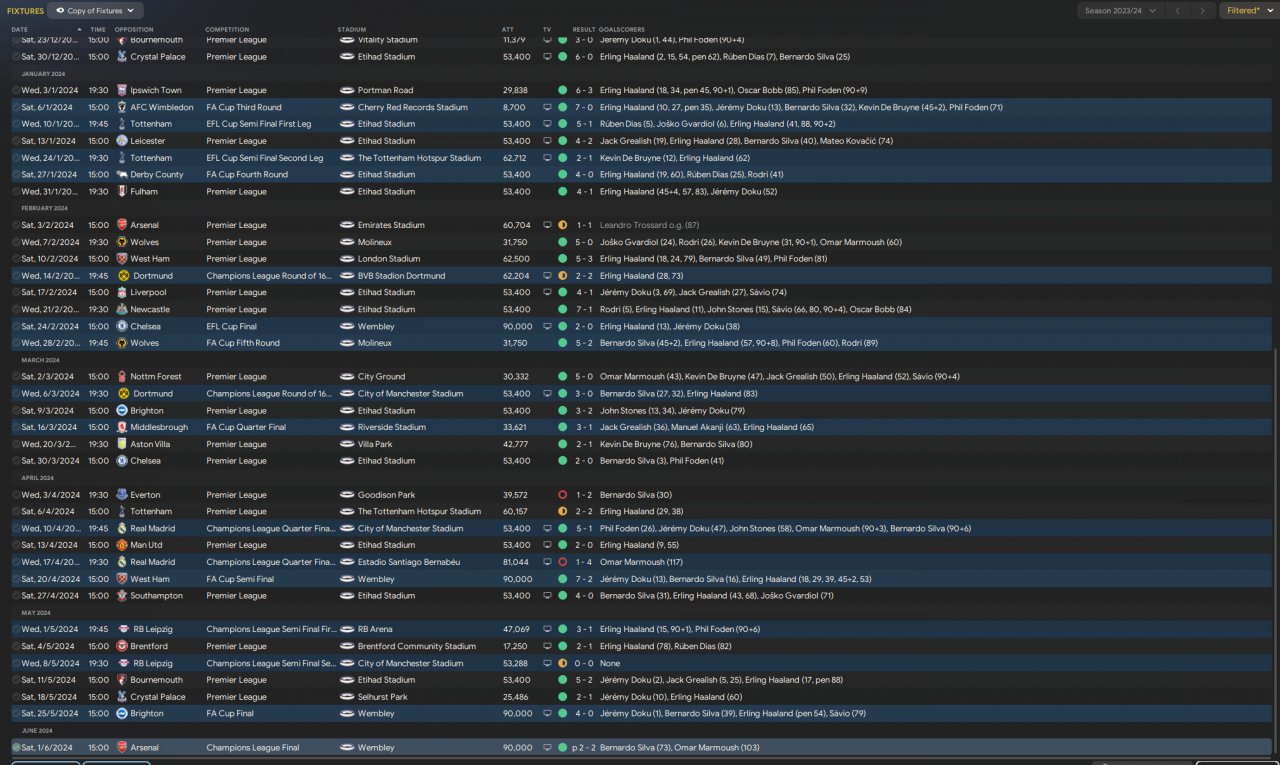Click the p 2 - 2 result against Arsenal
Viewport: 1280px width, 765px height.
583,748
